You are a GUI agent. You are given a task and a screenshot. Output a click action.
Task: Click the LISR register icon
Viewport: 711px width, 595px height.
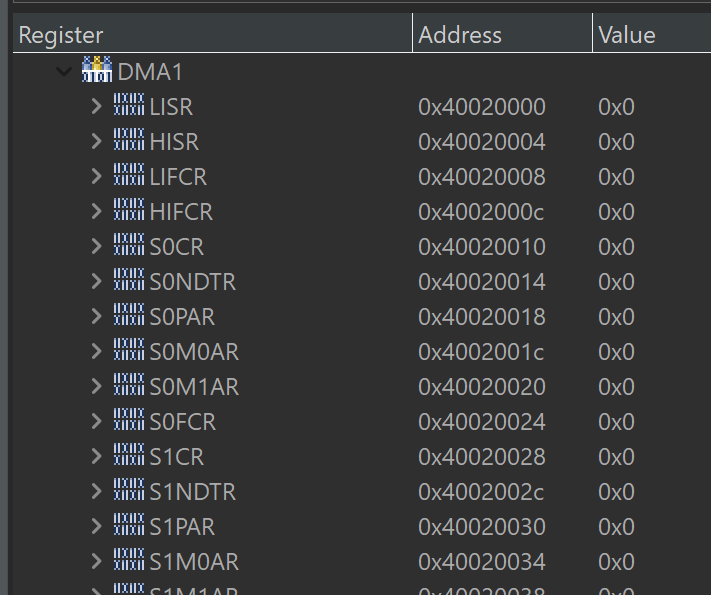click(x=129, y=104)
